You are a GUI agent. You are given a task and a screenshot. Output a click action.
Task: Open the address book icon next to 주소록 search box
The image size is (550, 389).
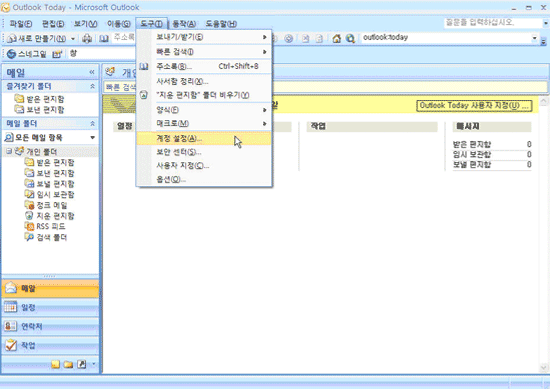click(104, 38)
